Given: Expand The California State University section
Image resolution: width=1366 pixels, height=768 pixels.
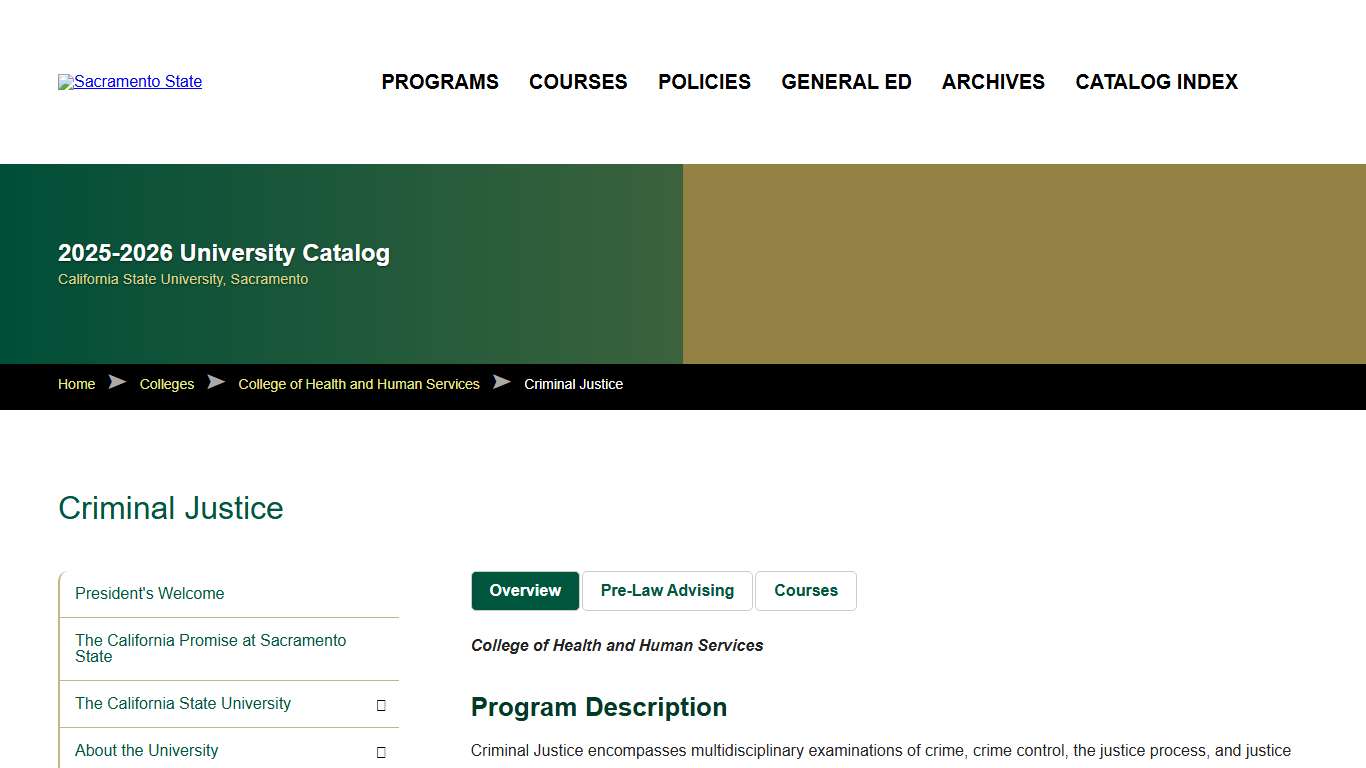Looking at the screenshot, I should (x=381, y=704).
